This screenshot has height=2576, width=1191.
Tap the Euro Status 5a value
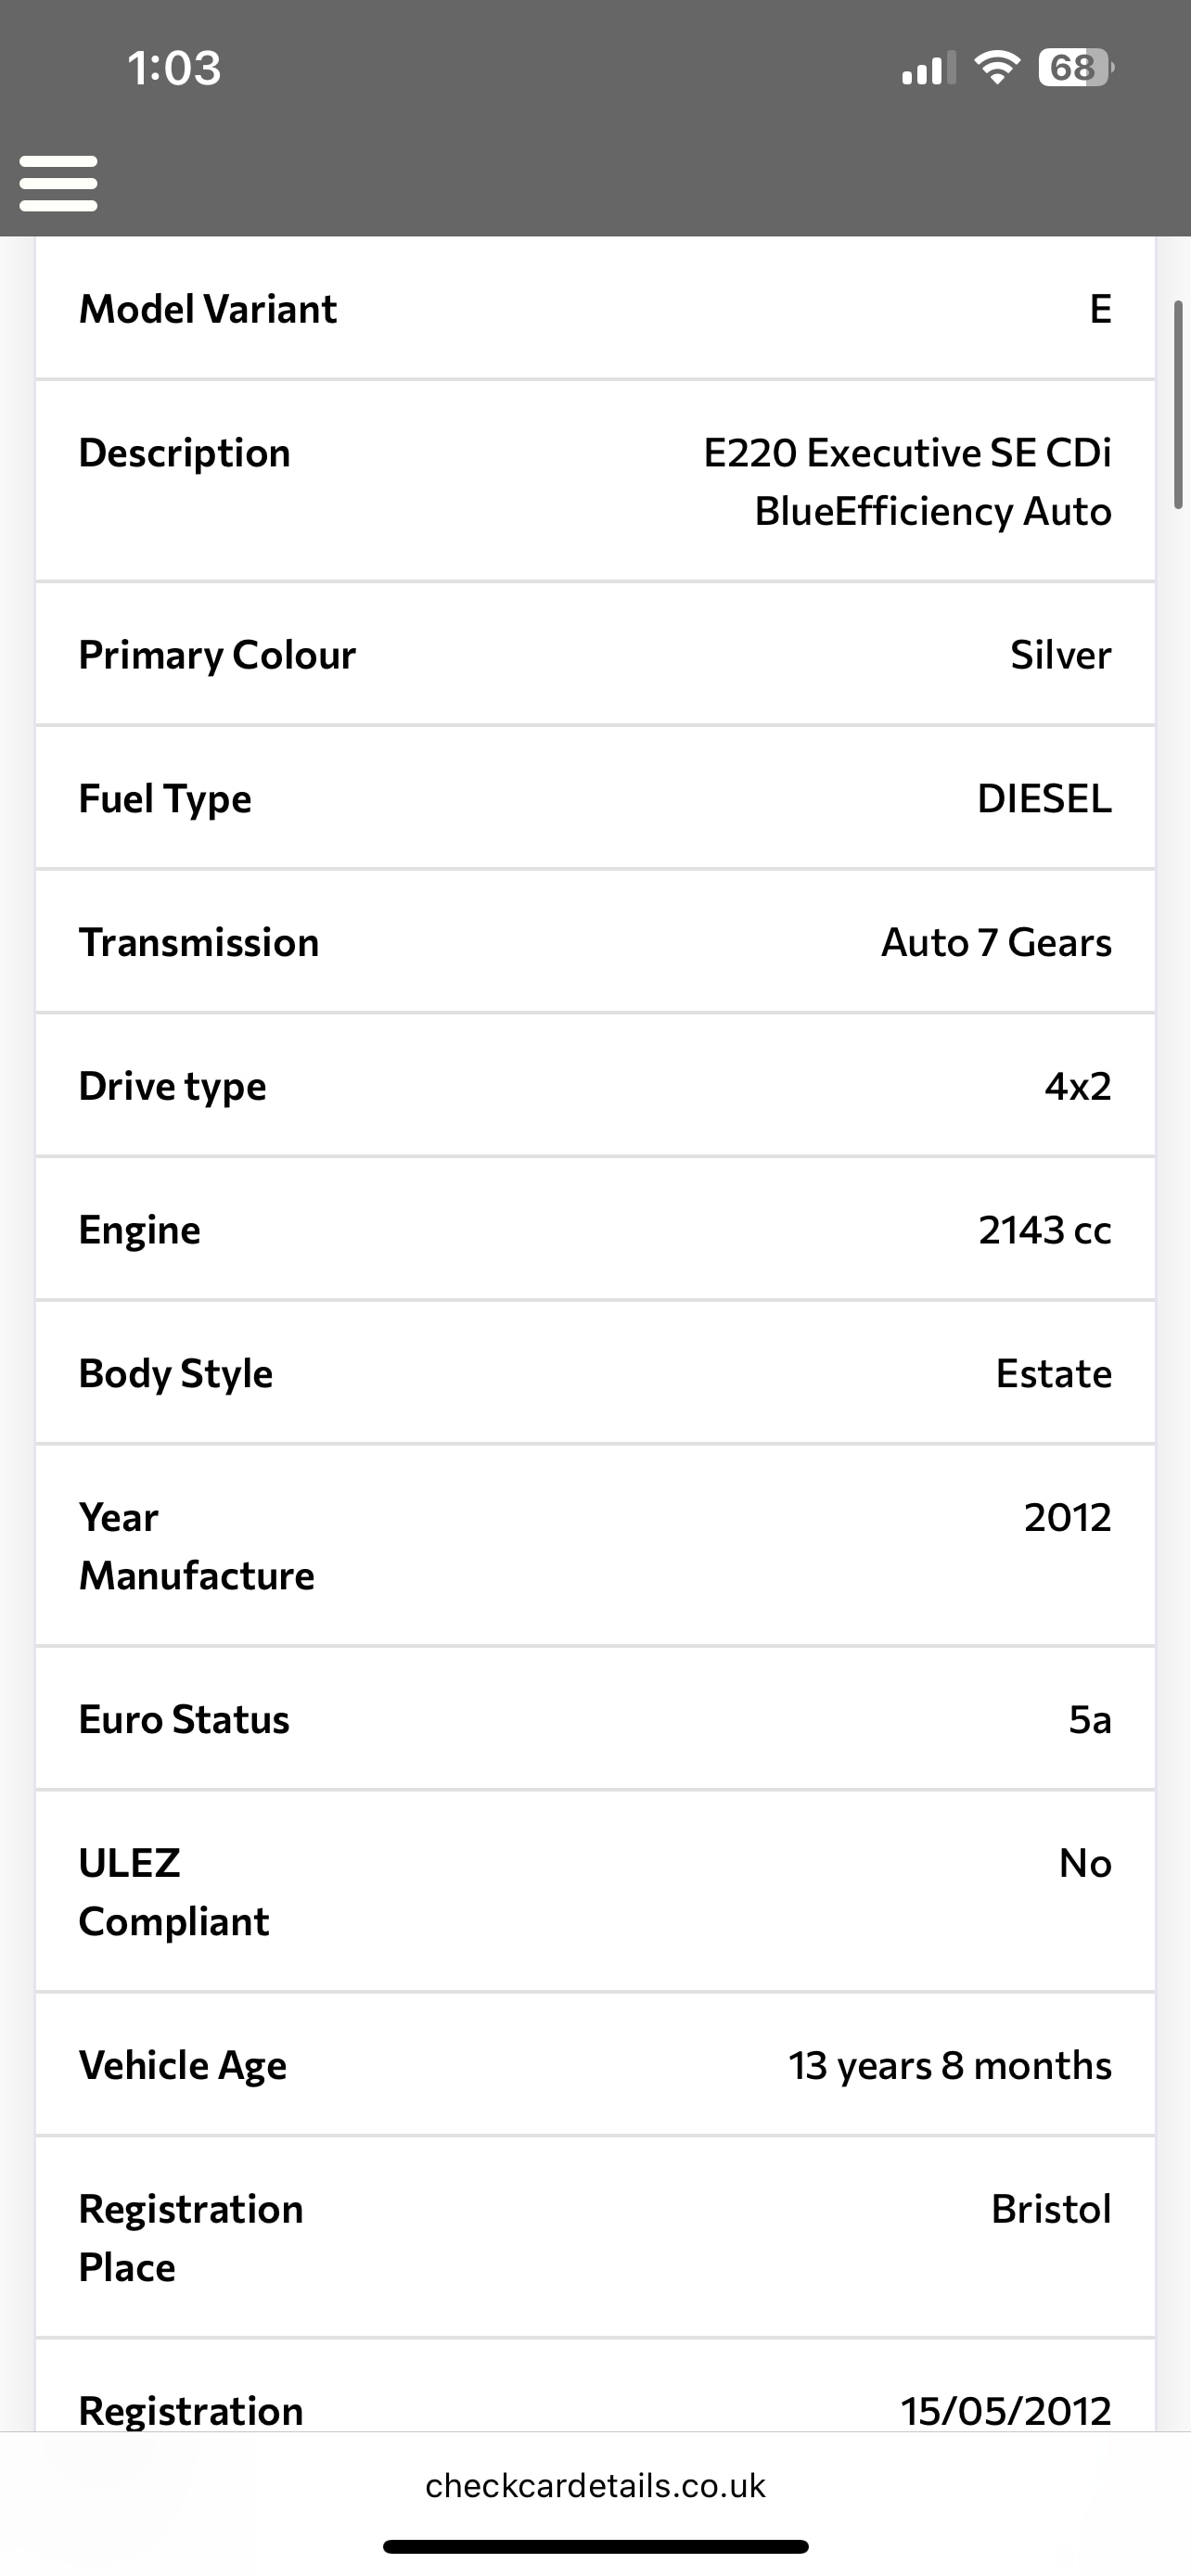[1089, 1719]
